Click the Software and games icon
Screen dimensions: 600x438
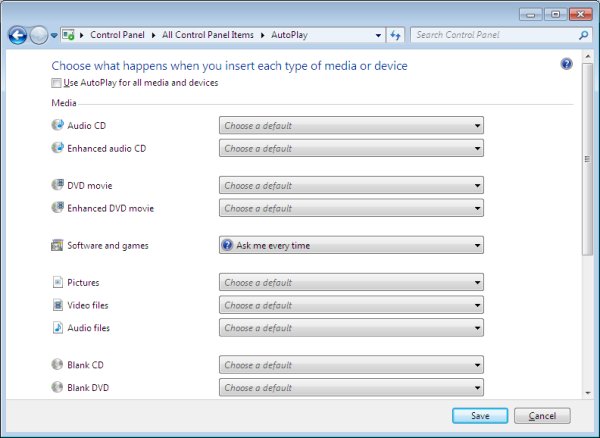click(x=57, y=245)
